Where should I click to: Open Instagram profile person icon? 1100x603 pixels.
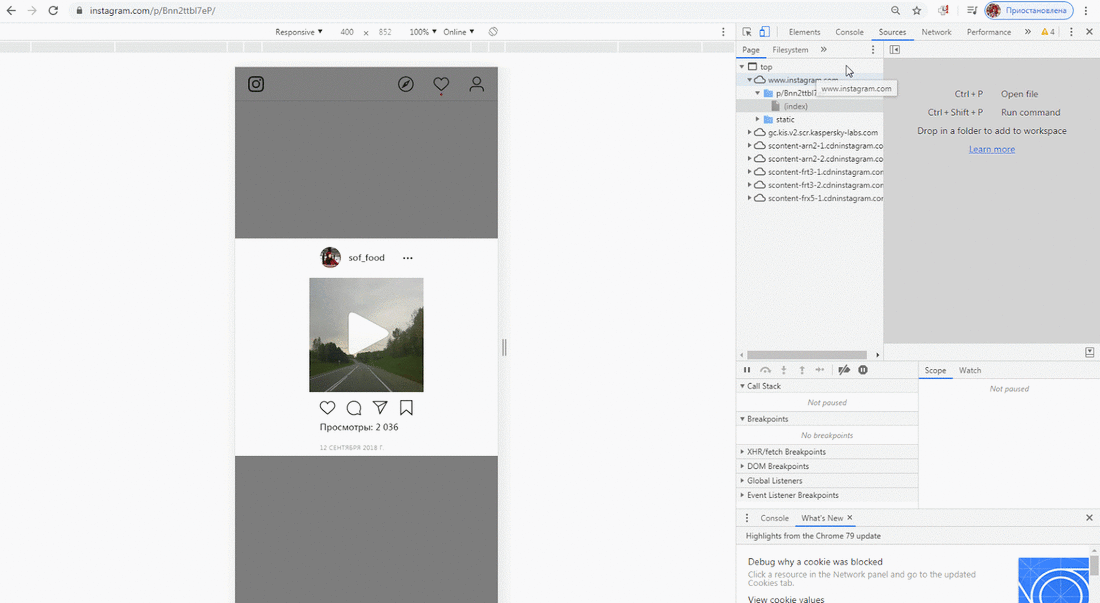(476, 84)
